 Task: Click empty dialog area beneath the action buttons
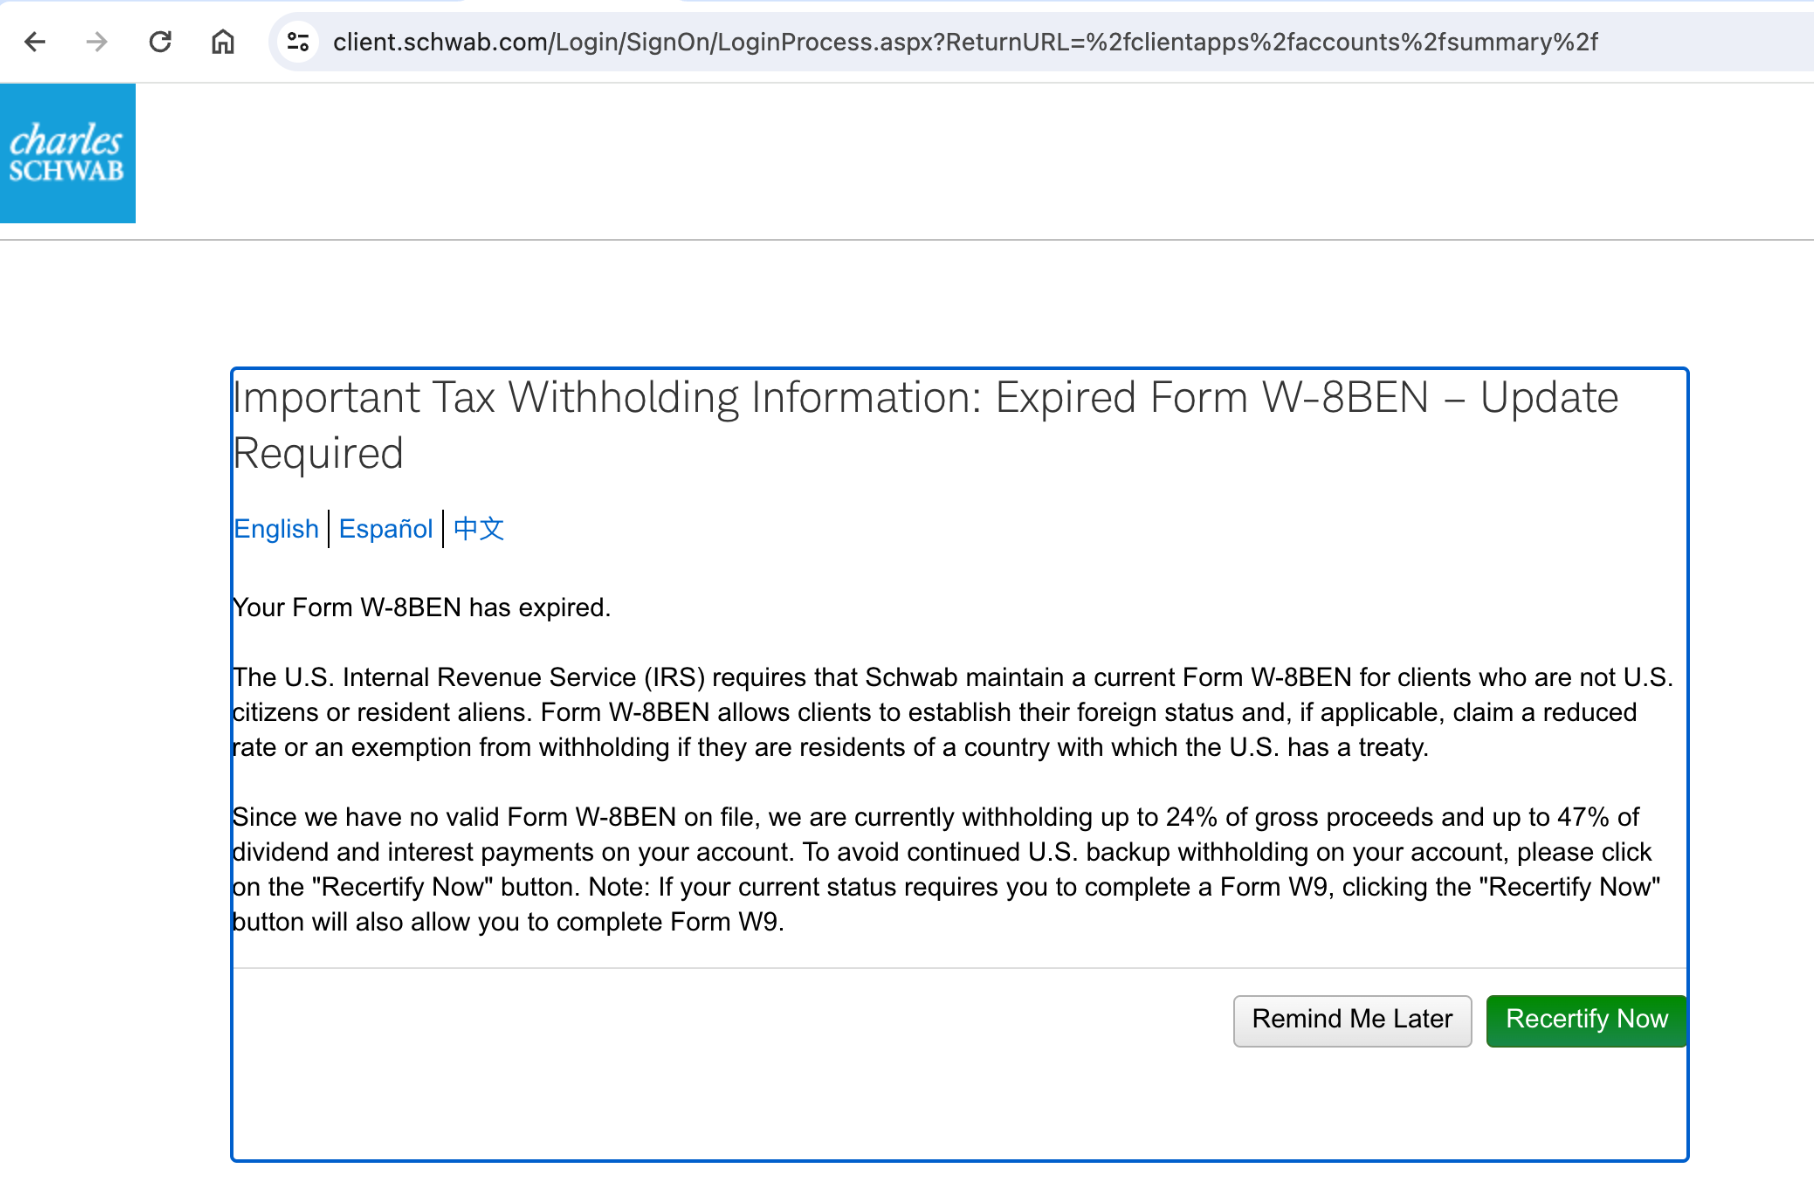[x=960, y=1105]
